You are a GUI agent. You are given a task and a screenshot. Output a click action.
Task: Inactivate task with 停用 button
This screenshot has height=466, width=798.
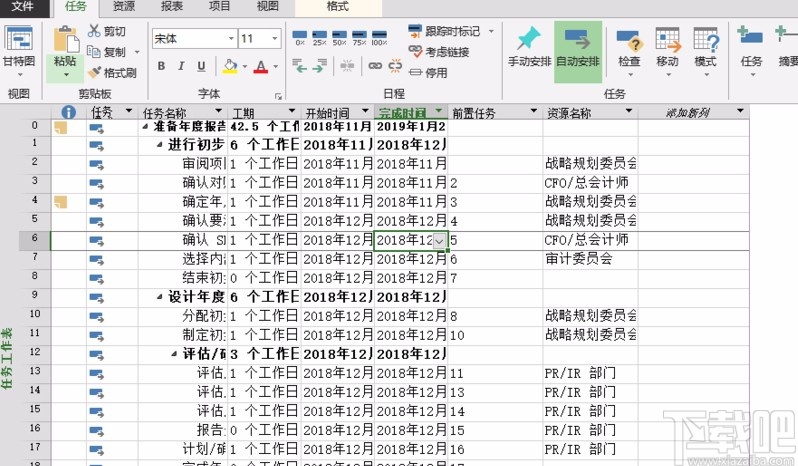click(x=428, y=73)
